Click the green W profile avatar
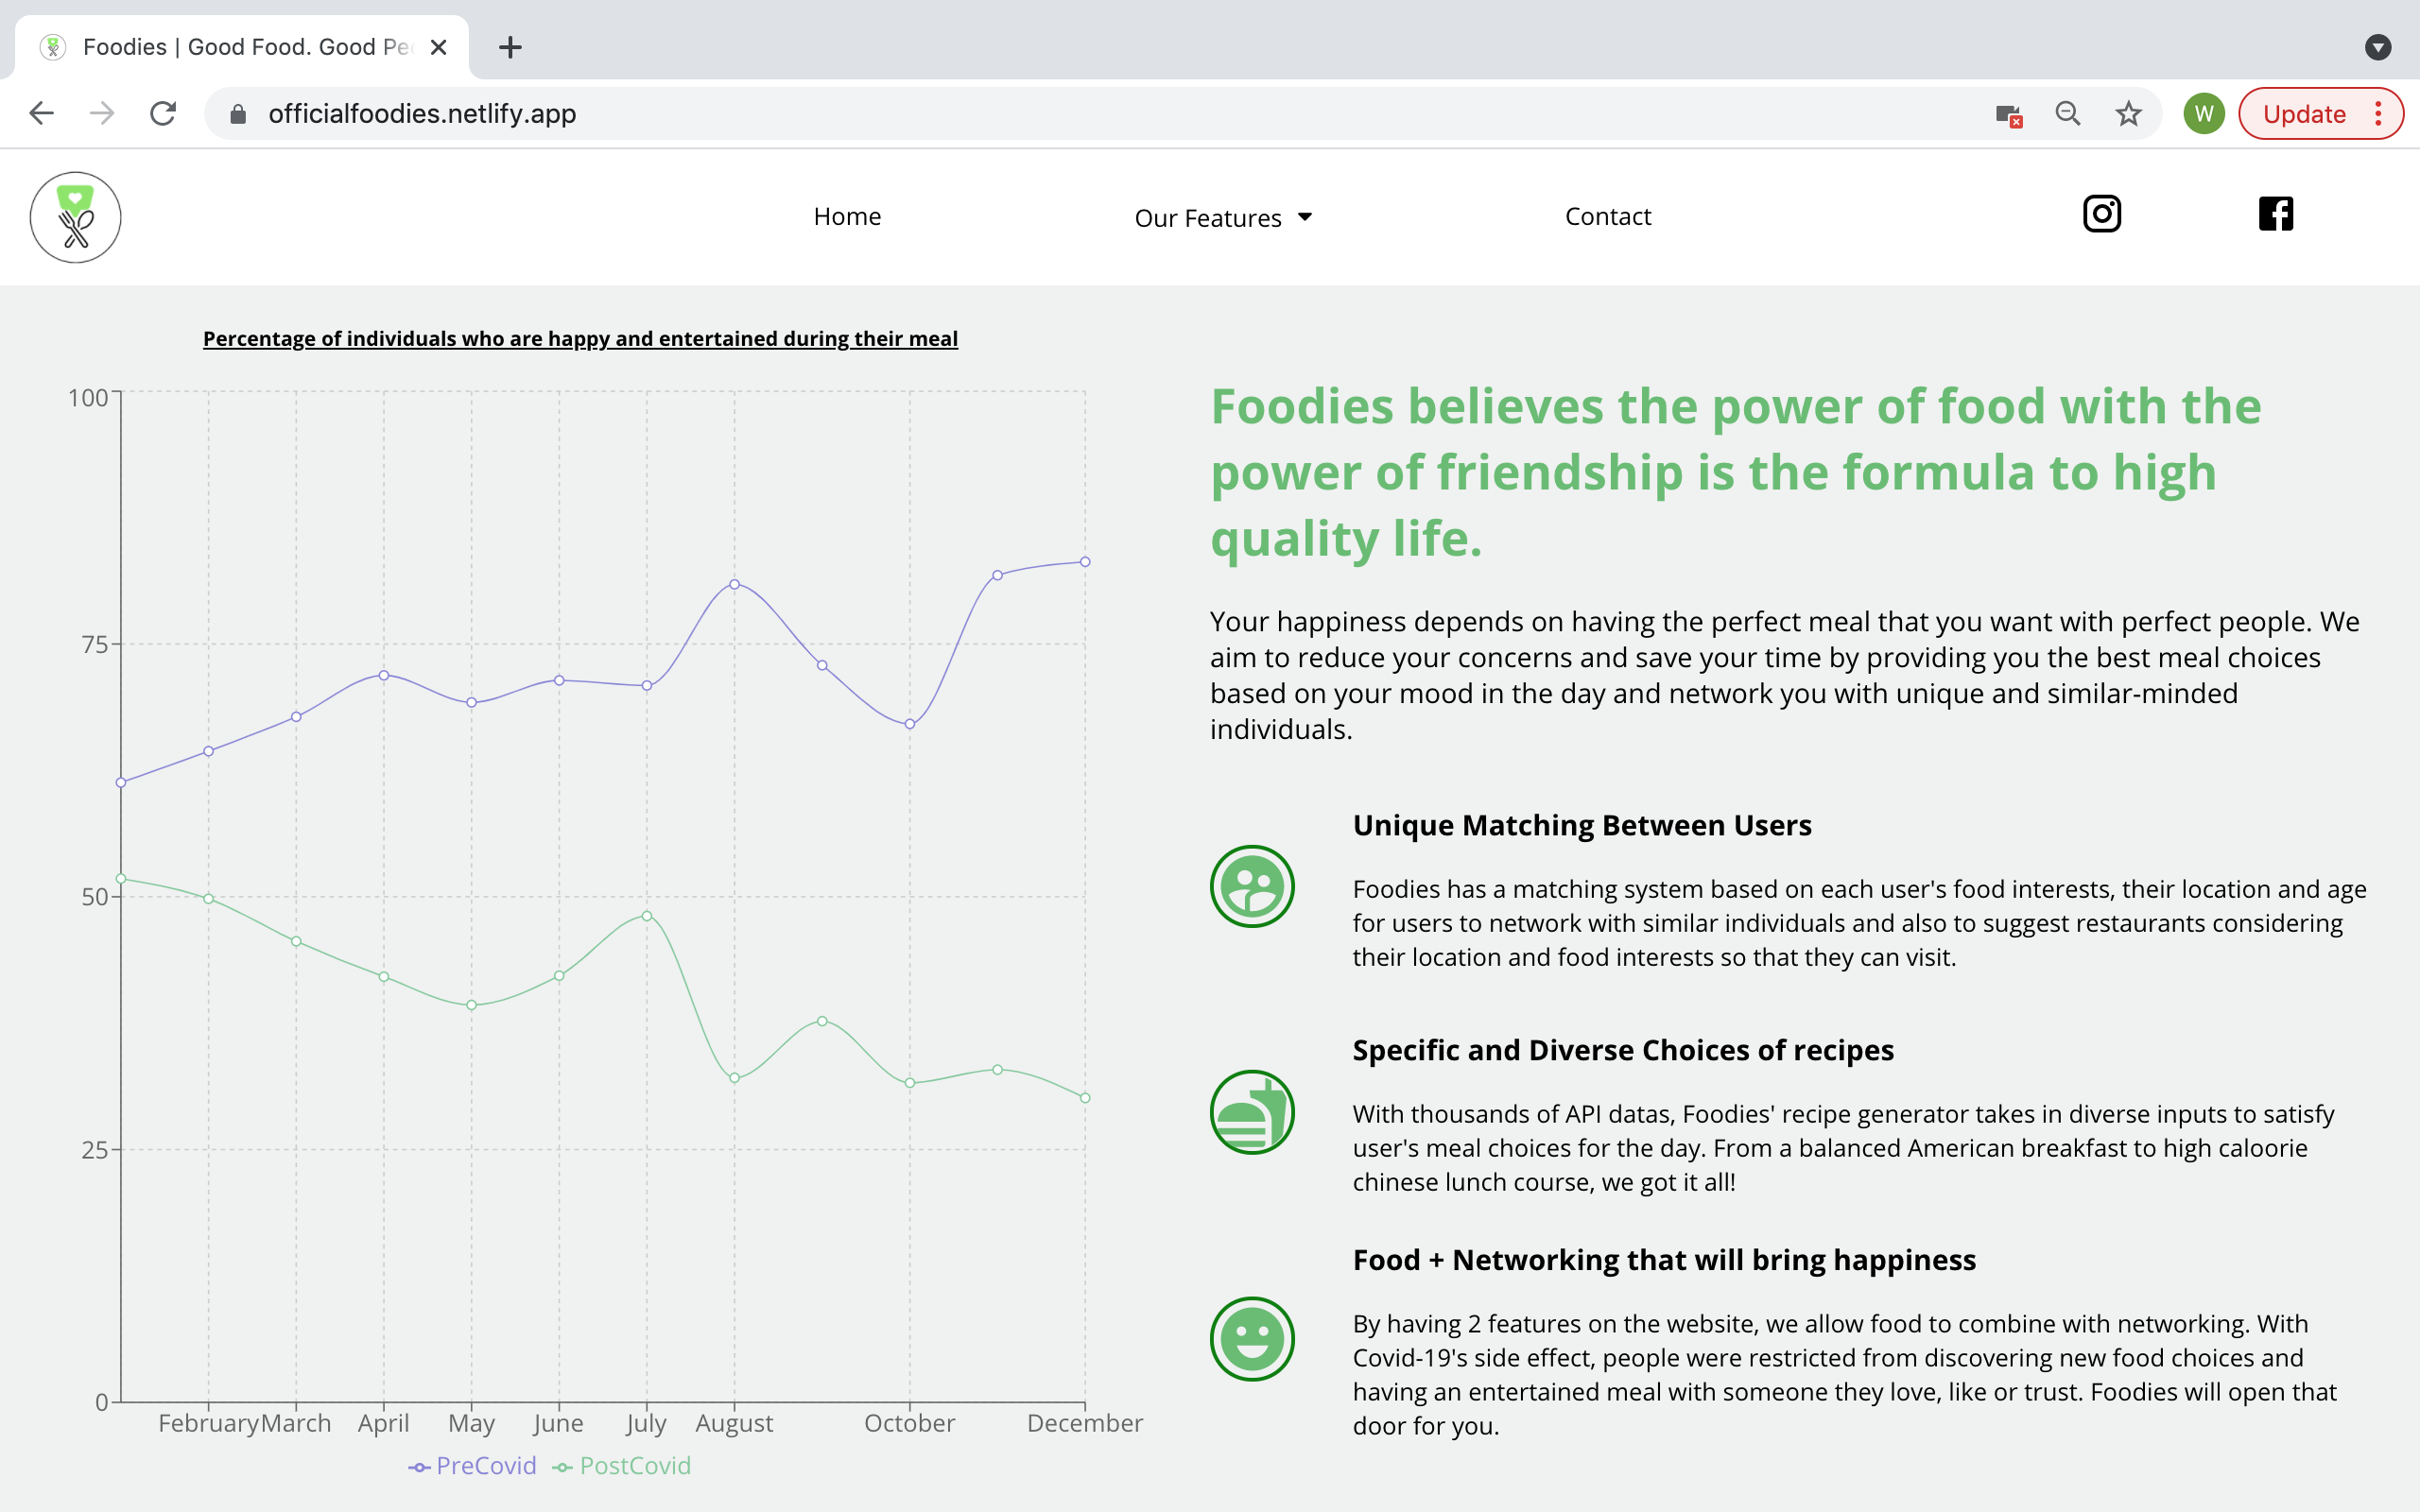This screenshot has width=2420, height=1512. (x=2203, y=114)
